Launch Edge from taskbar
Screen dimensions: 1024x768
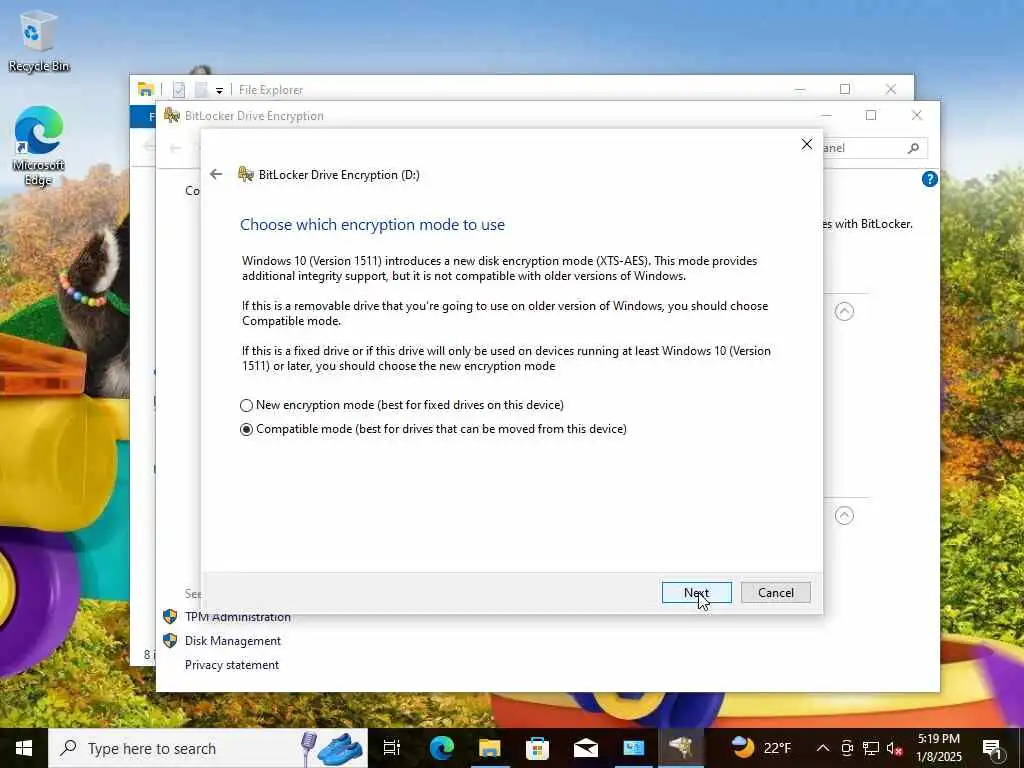pyautogui.click(x=441, y=748)
